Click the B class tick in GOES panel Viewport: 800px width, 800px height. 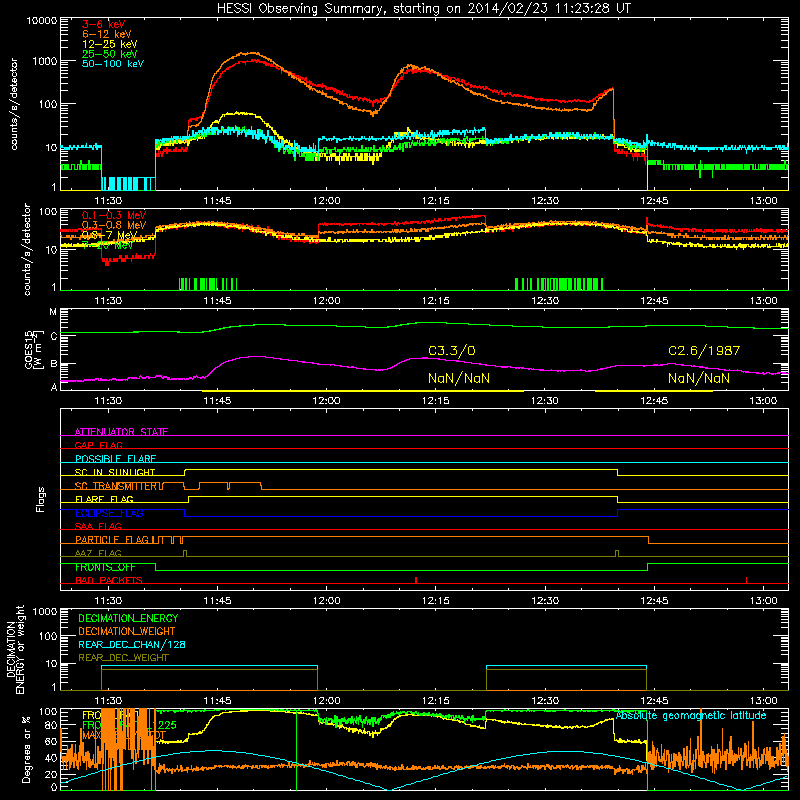53,364
